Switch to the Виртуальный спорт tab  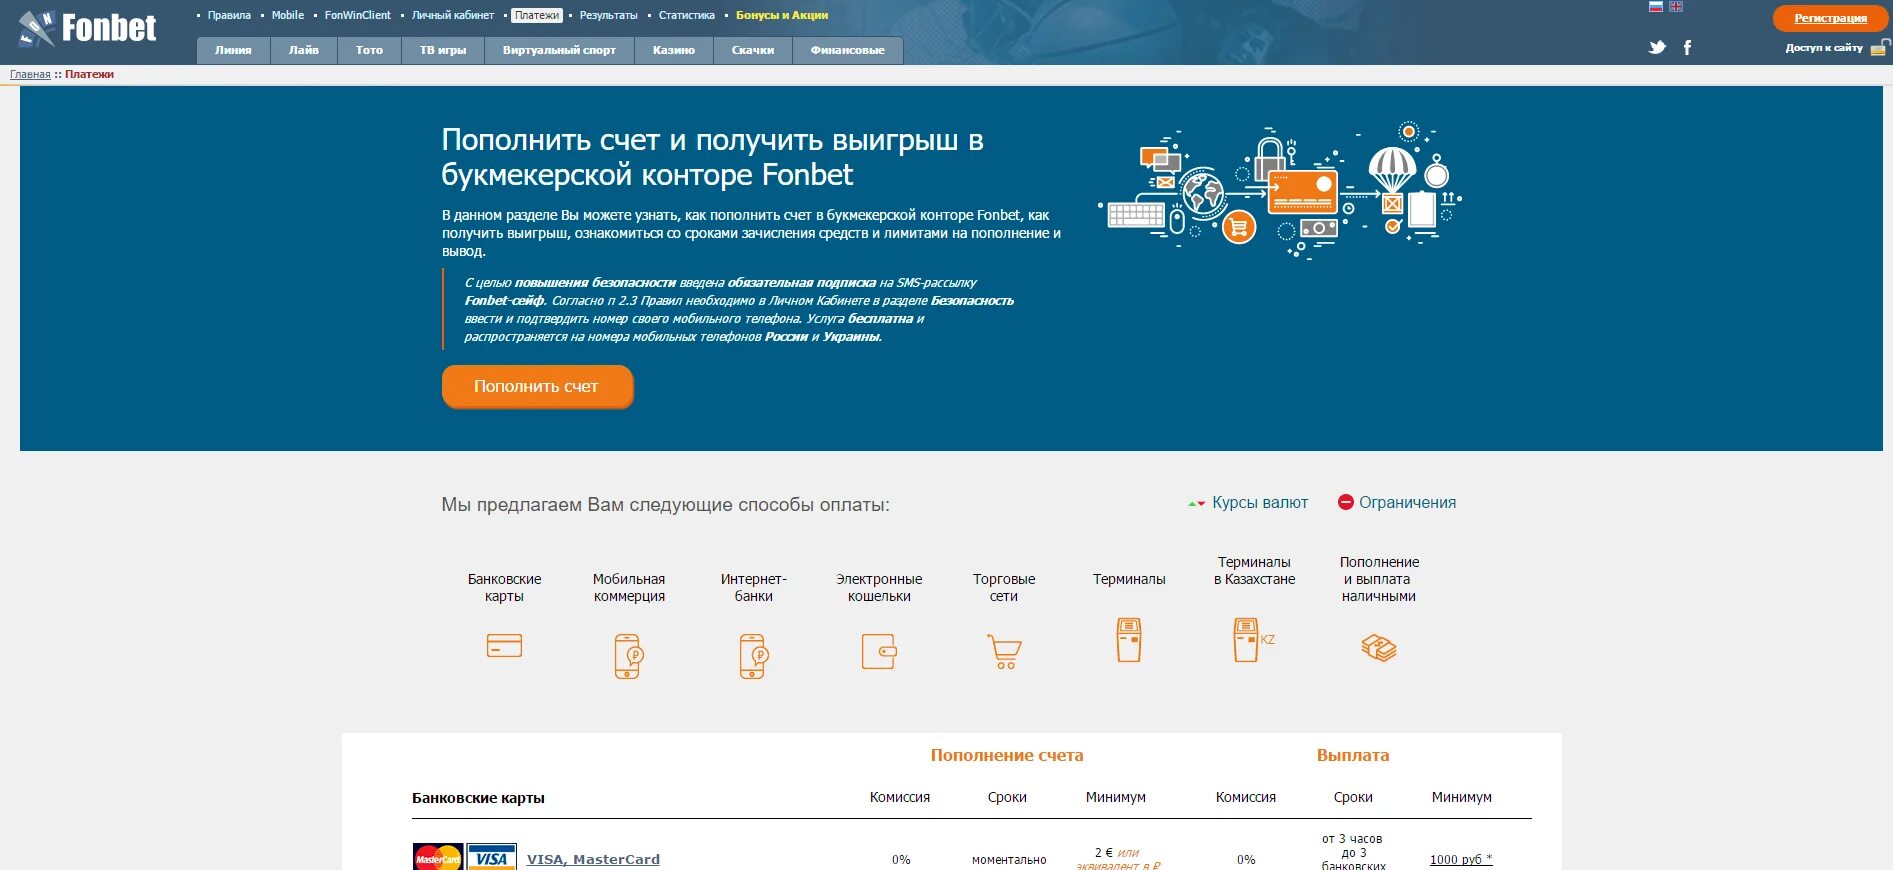pyautogui.click(x=559, y=50)
